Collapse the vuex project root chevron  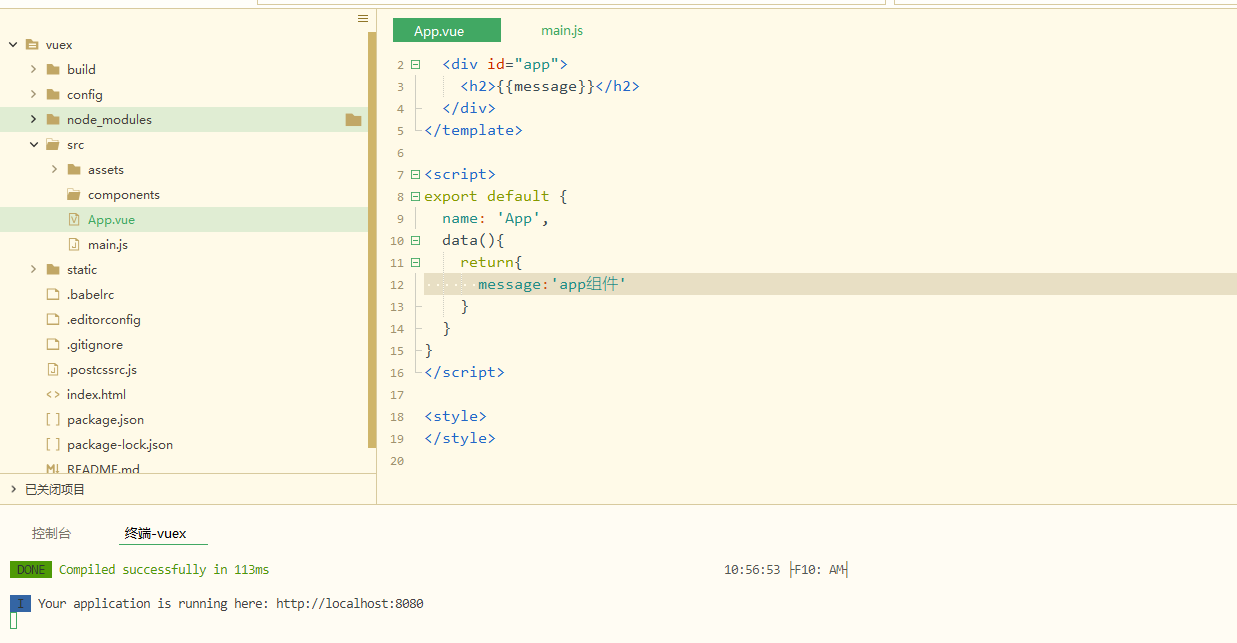pyautogui.click(x=13, y=45)
